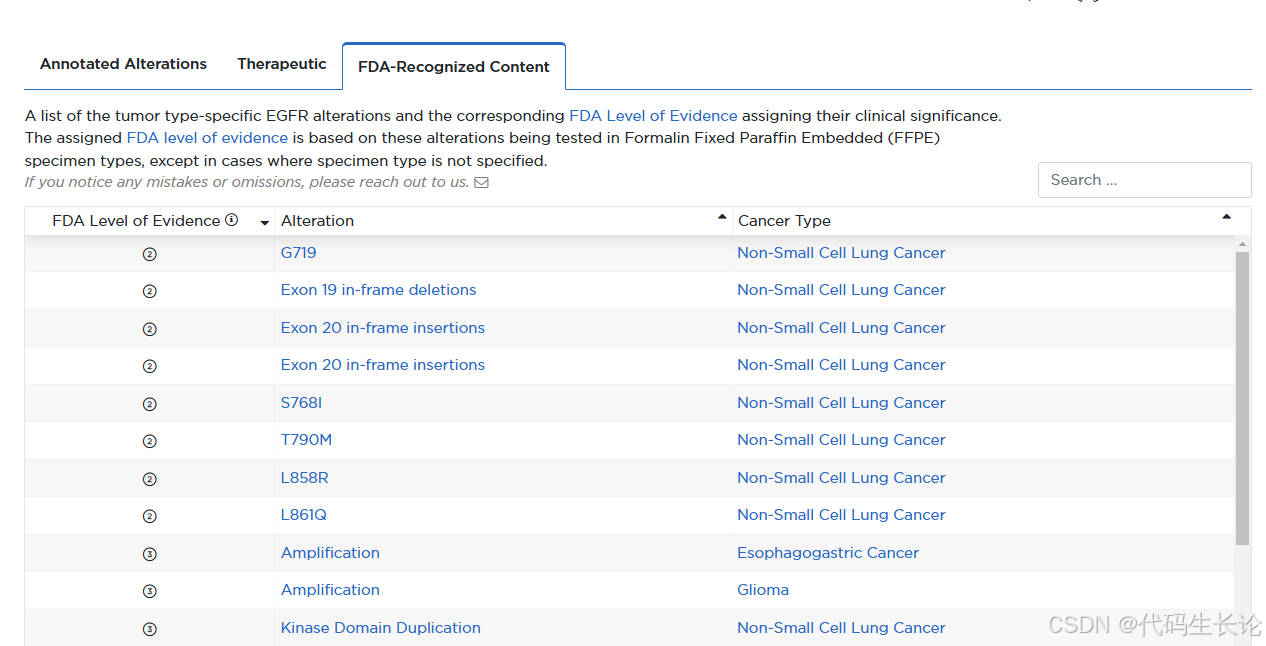Focus the Search input field
Screen dimensions: 1266x646
click(x=1144, y=180)
